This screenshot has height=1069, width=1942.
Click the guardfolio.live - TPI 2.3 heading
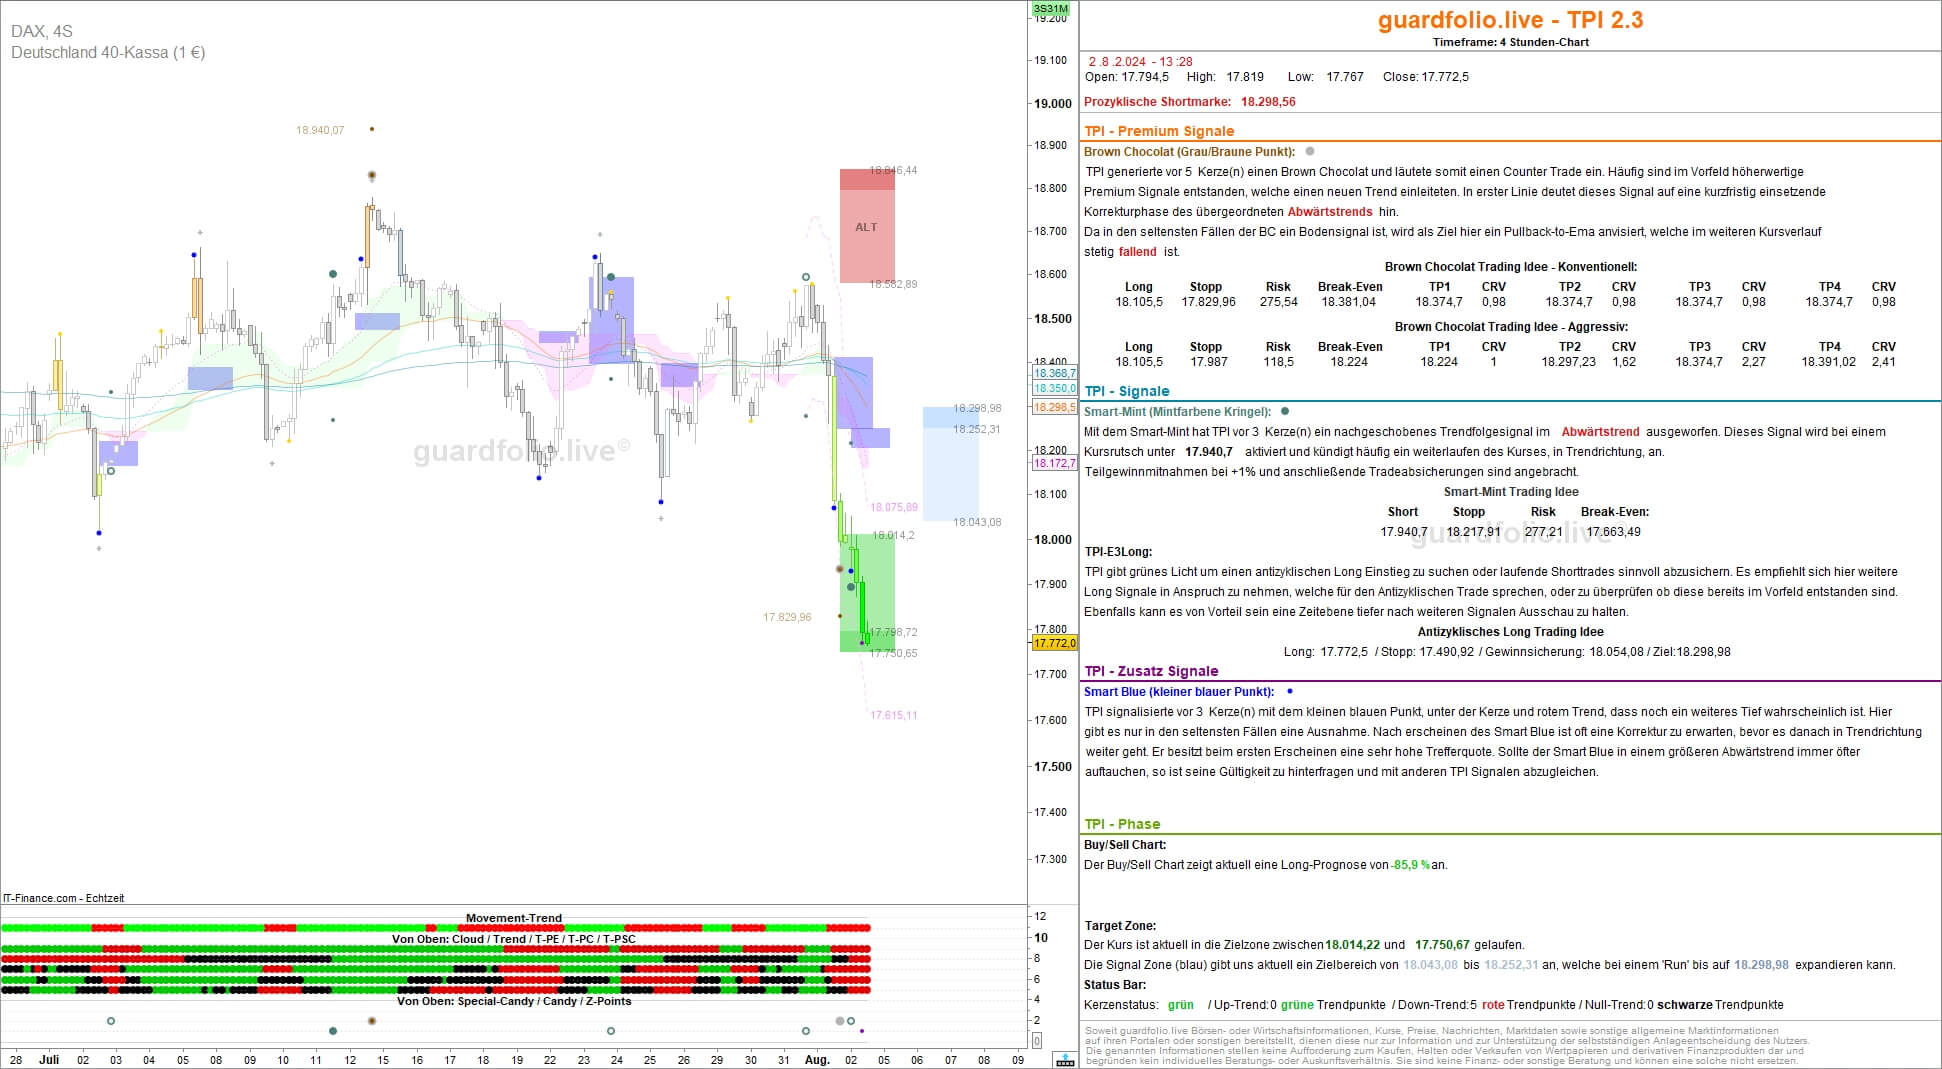1510,20
